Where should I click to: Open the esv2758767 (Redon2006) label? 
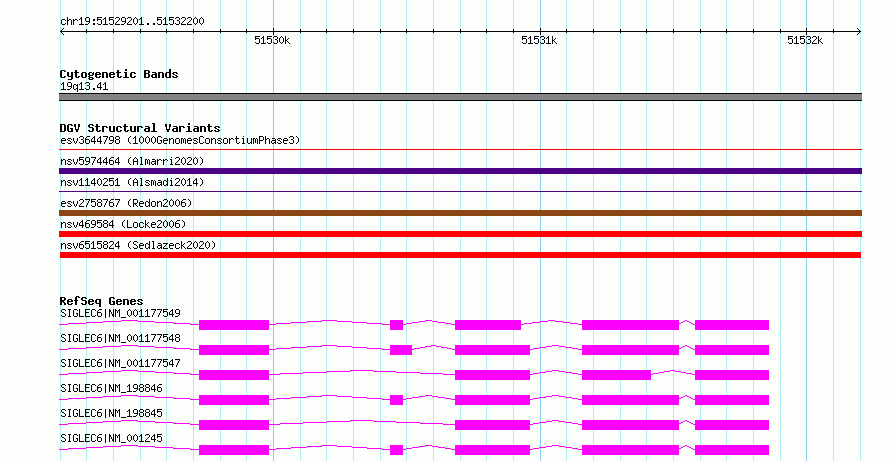pos(126,203)
